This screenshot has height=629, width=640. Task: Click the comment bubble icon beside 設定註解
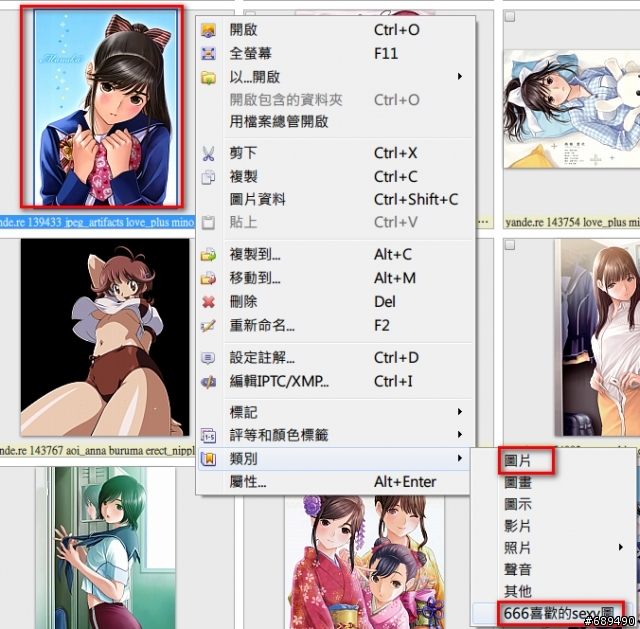(208, 358)
